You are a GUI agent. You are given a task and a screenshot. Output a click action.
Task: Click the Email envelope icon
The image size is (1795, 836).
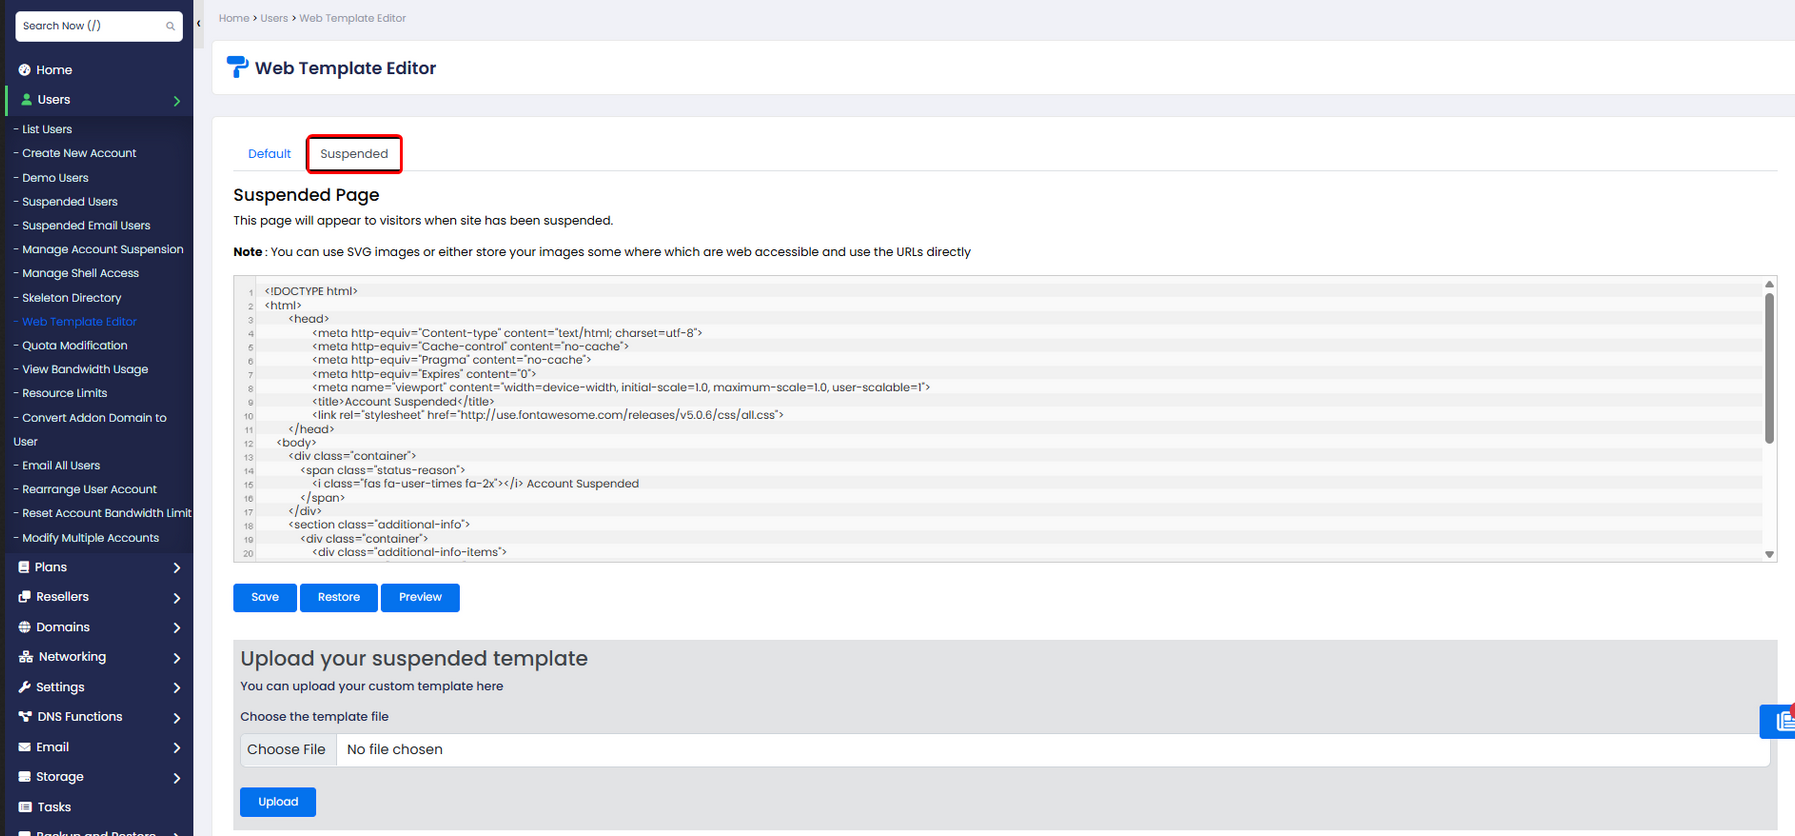click(x=25, y=747)
